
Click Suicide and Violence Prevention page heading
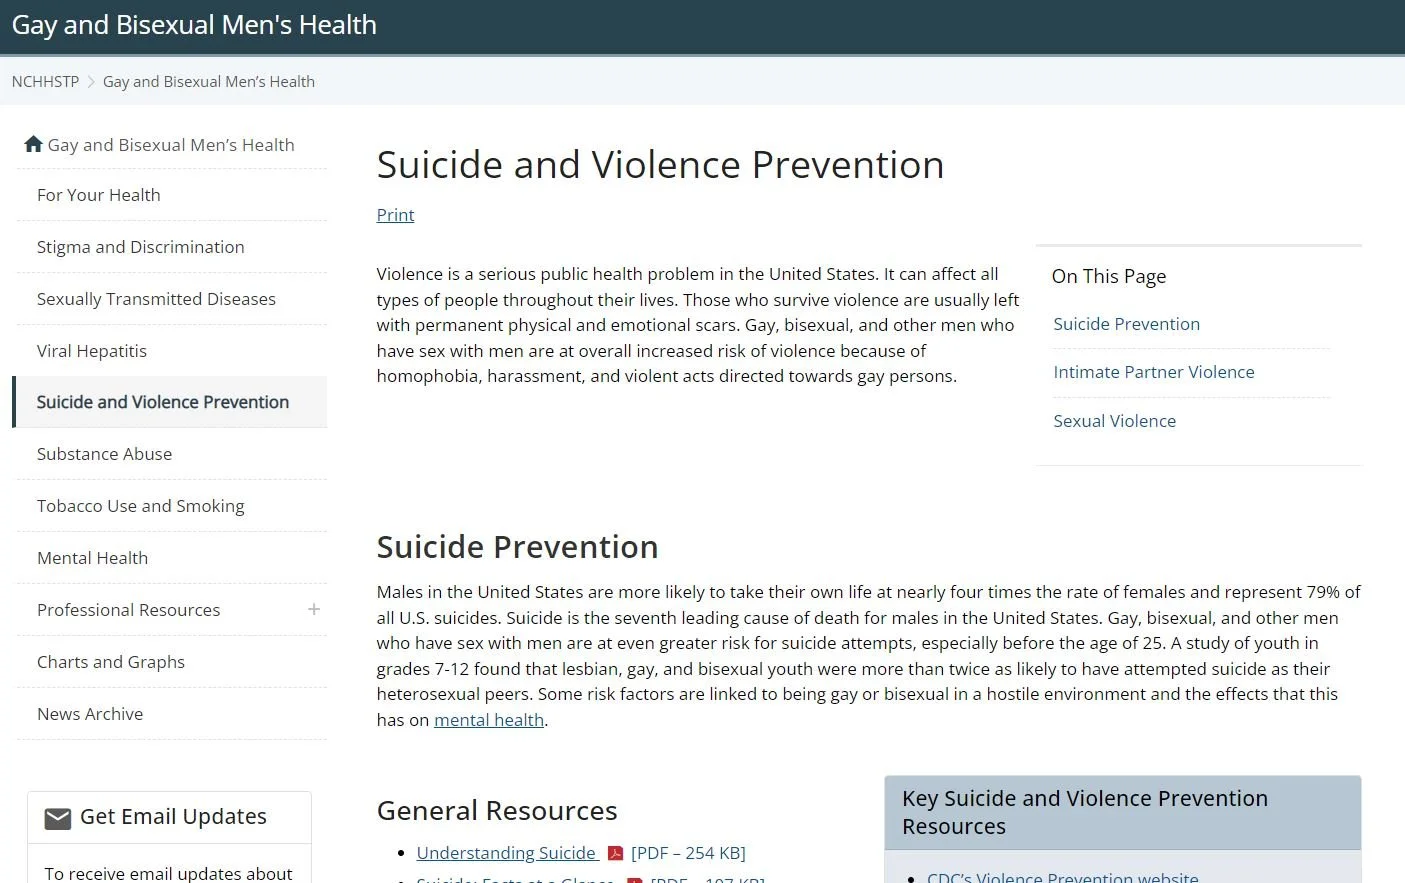coord(660,165)
